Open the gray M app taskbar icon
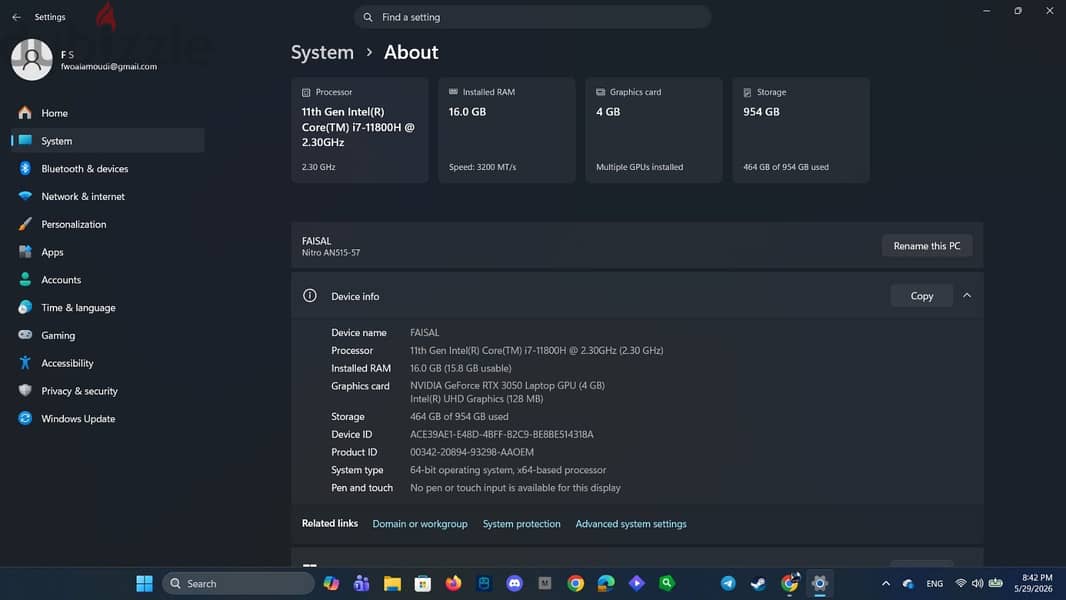The height and width of the screenshot is (600, 1066). point(545,583)
